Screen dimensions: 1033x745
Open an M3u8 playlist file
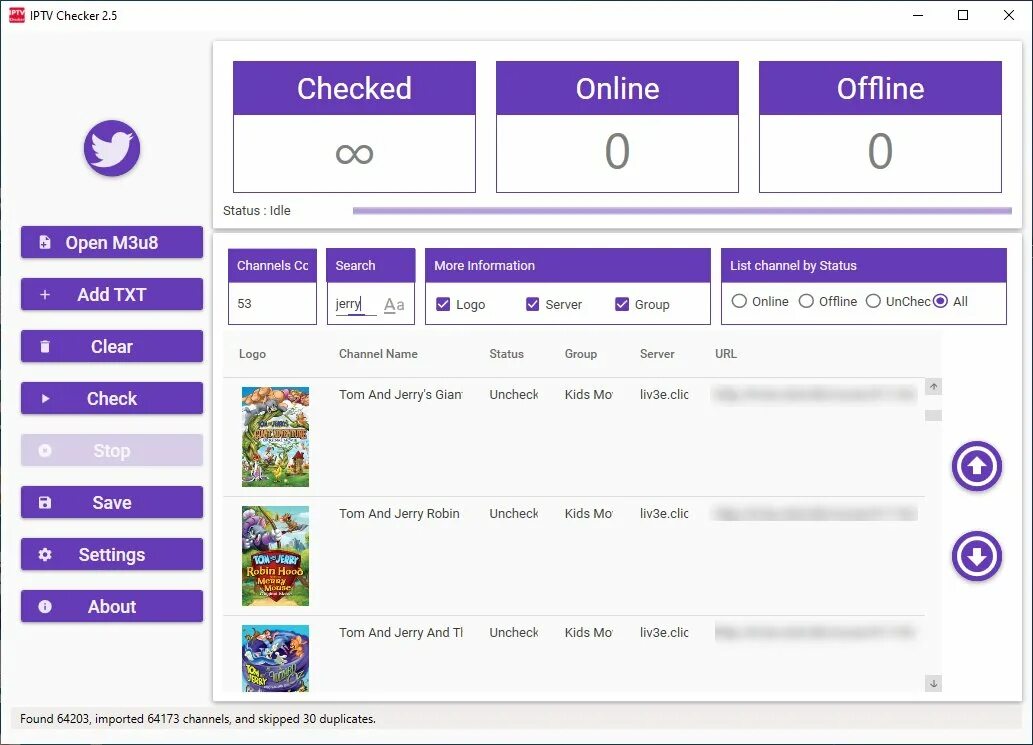(x=111, y=242)
